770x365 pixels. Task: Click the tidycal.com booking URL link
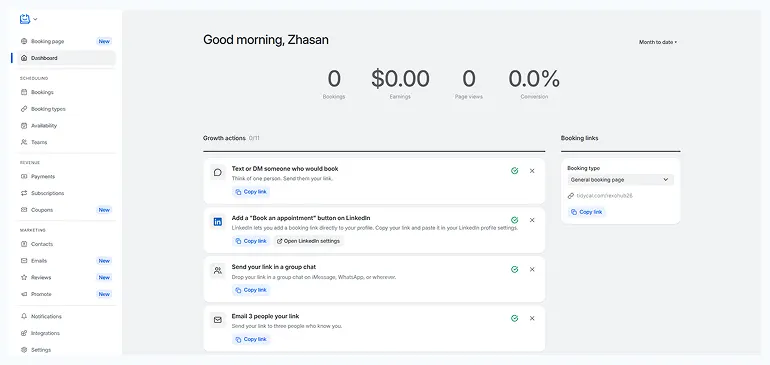click(605, 196)
